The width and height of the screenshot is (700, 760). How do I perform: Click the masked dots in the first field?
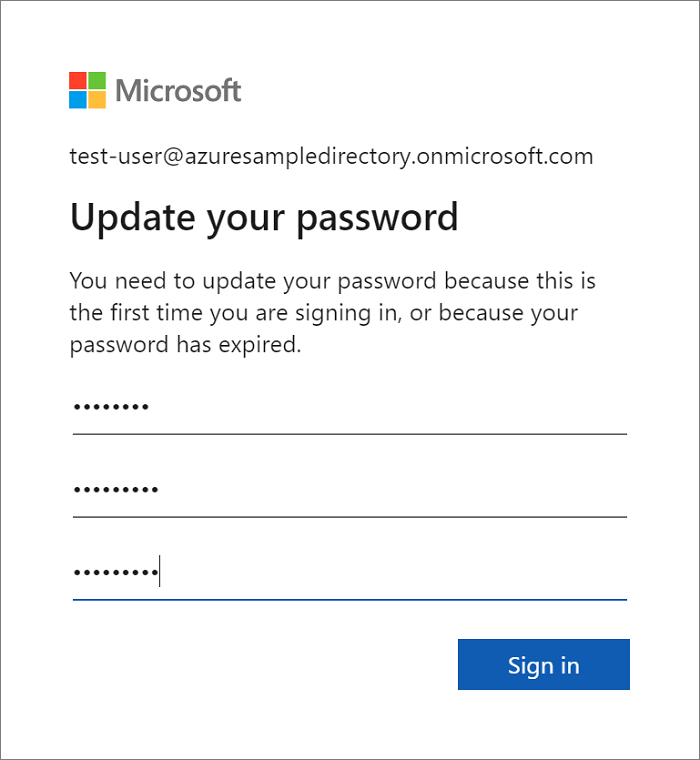[x=111, y=408]
